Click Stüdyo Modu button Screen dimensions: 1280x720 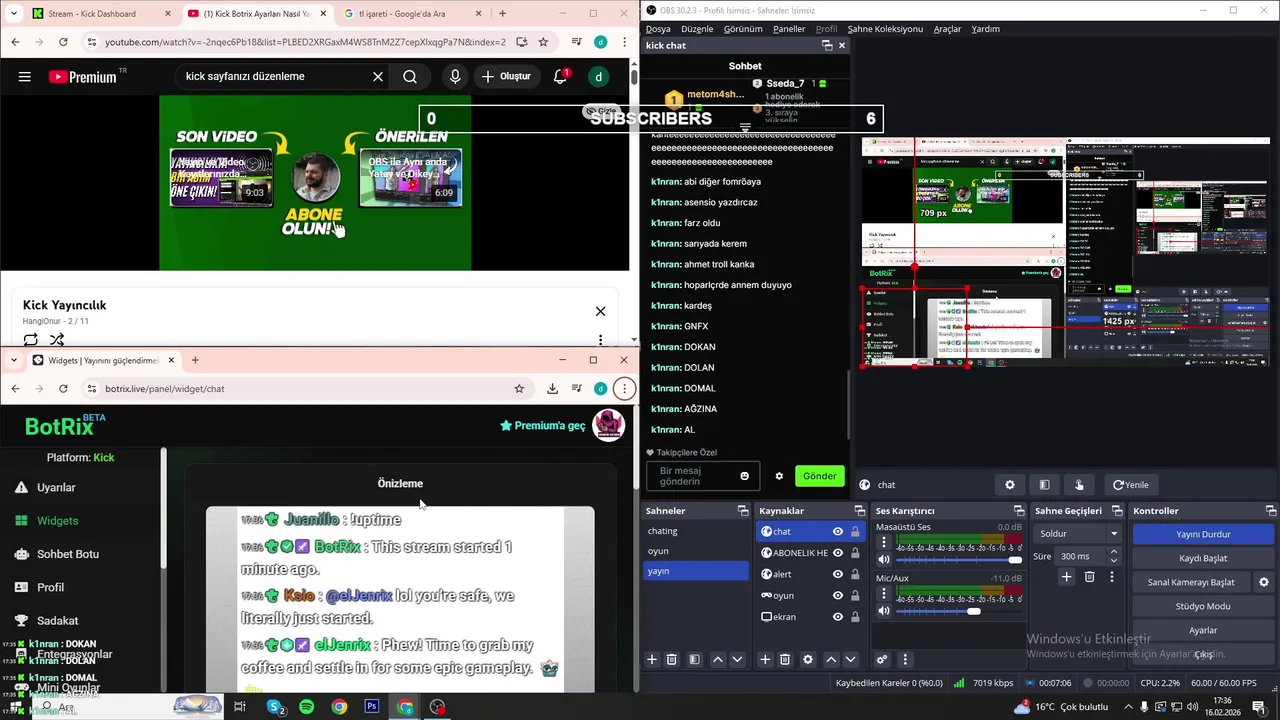pos(1203,606)
